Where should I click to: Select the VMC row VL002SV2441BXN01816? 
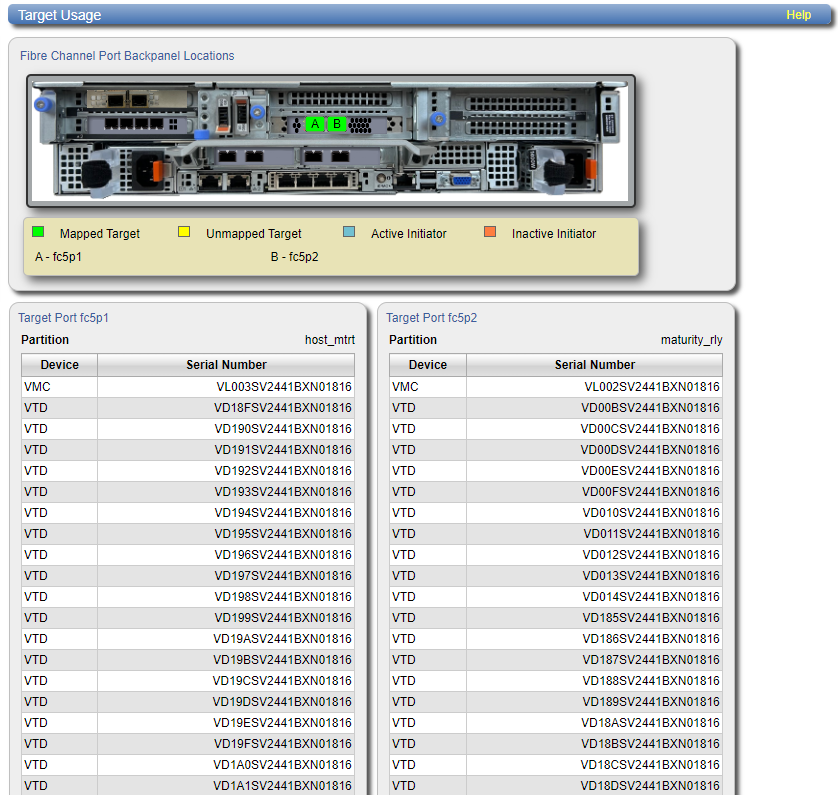(x=651, y=387)
